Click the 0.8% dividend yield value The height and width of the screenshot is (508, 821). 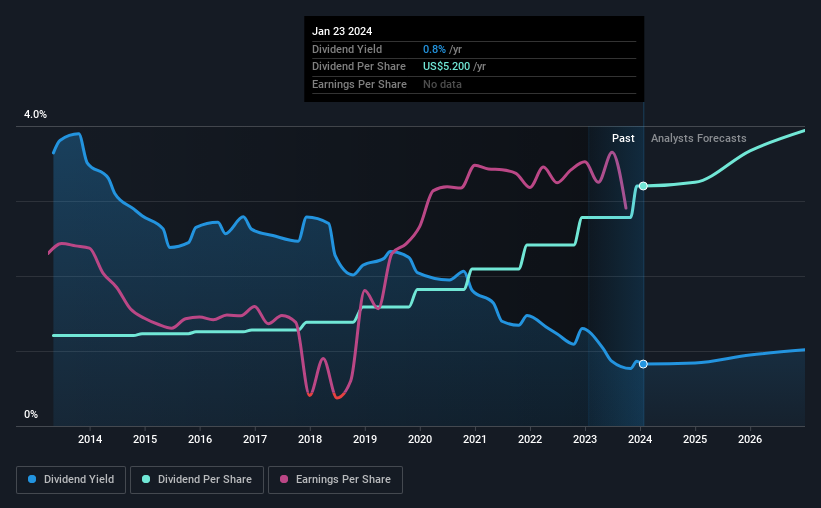click(x=434, y=49)
